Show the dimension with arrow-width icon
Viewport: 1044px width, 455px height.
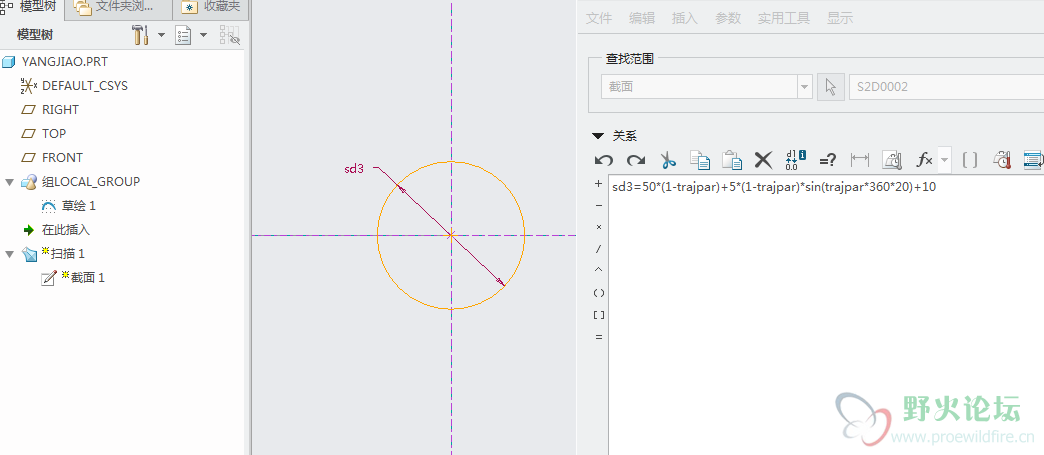click(x=860, y=160)
